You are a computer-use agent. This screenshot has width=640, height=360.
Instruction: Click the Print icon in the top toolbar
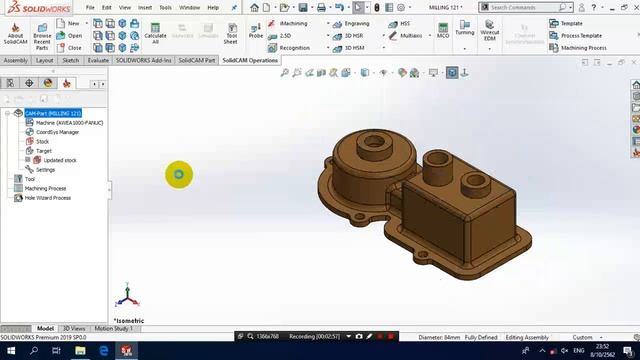tap(321, 7)
